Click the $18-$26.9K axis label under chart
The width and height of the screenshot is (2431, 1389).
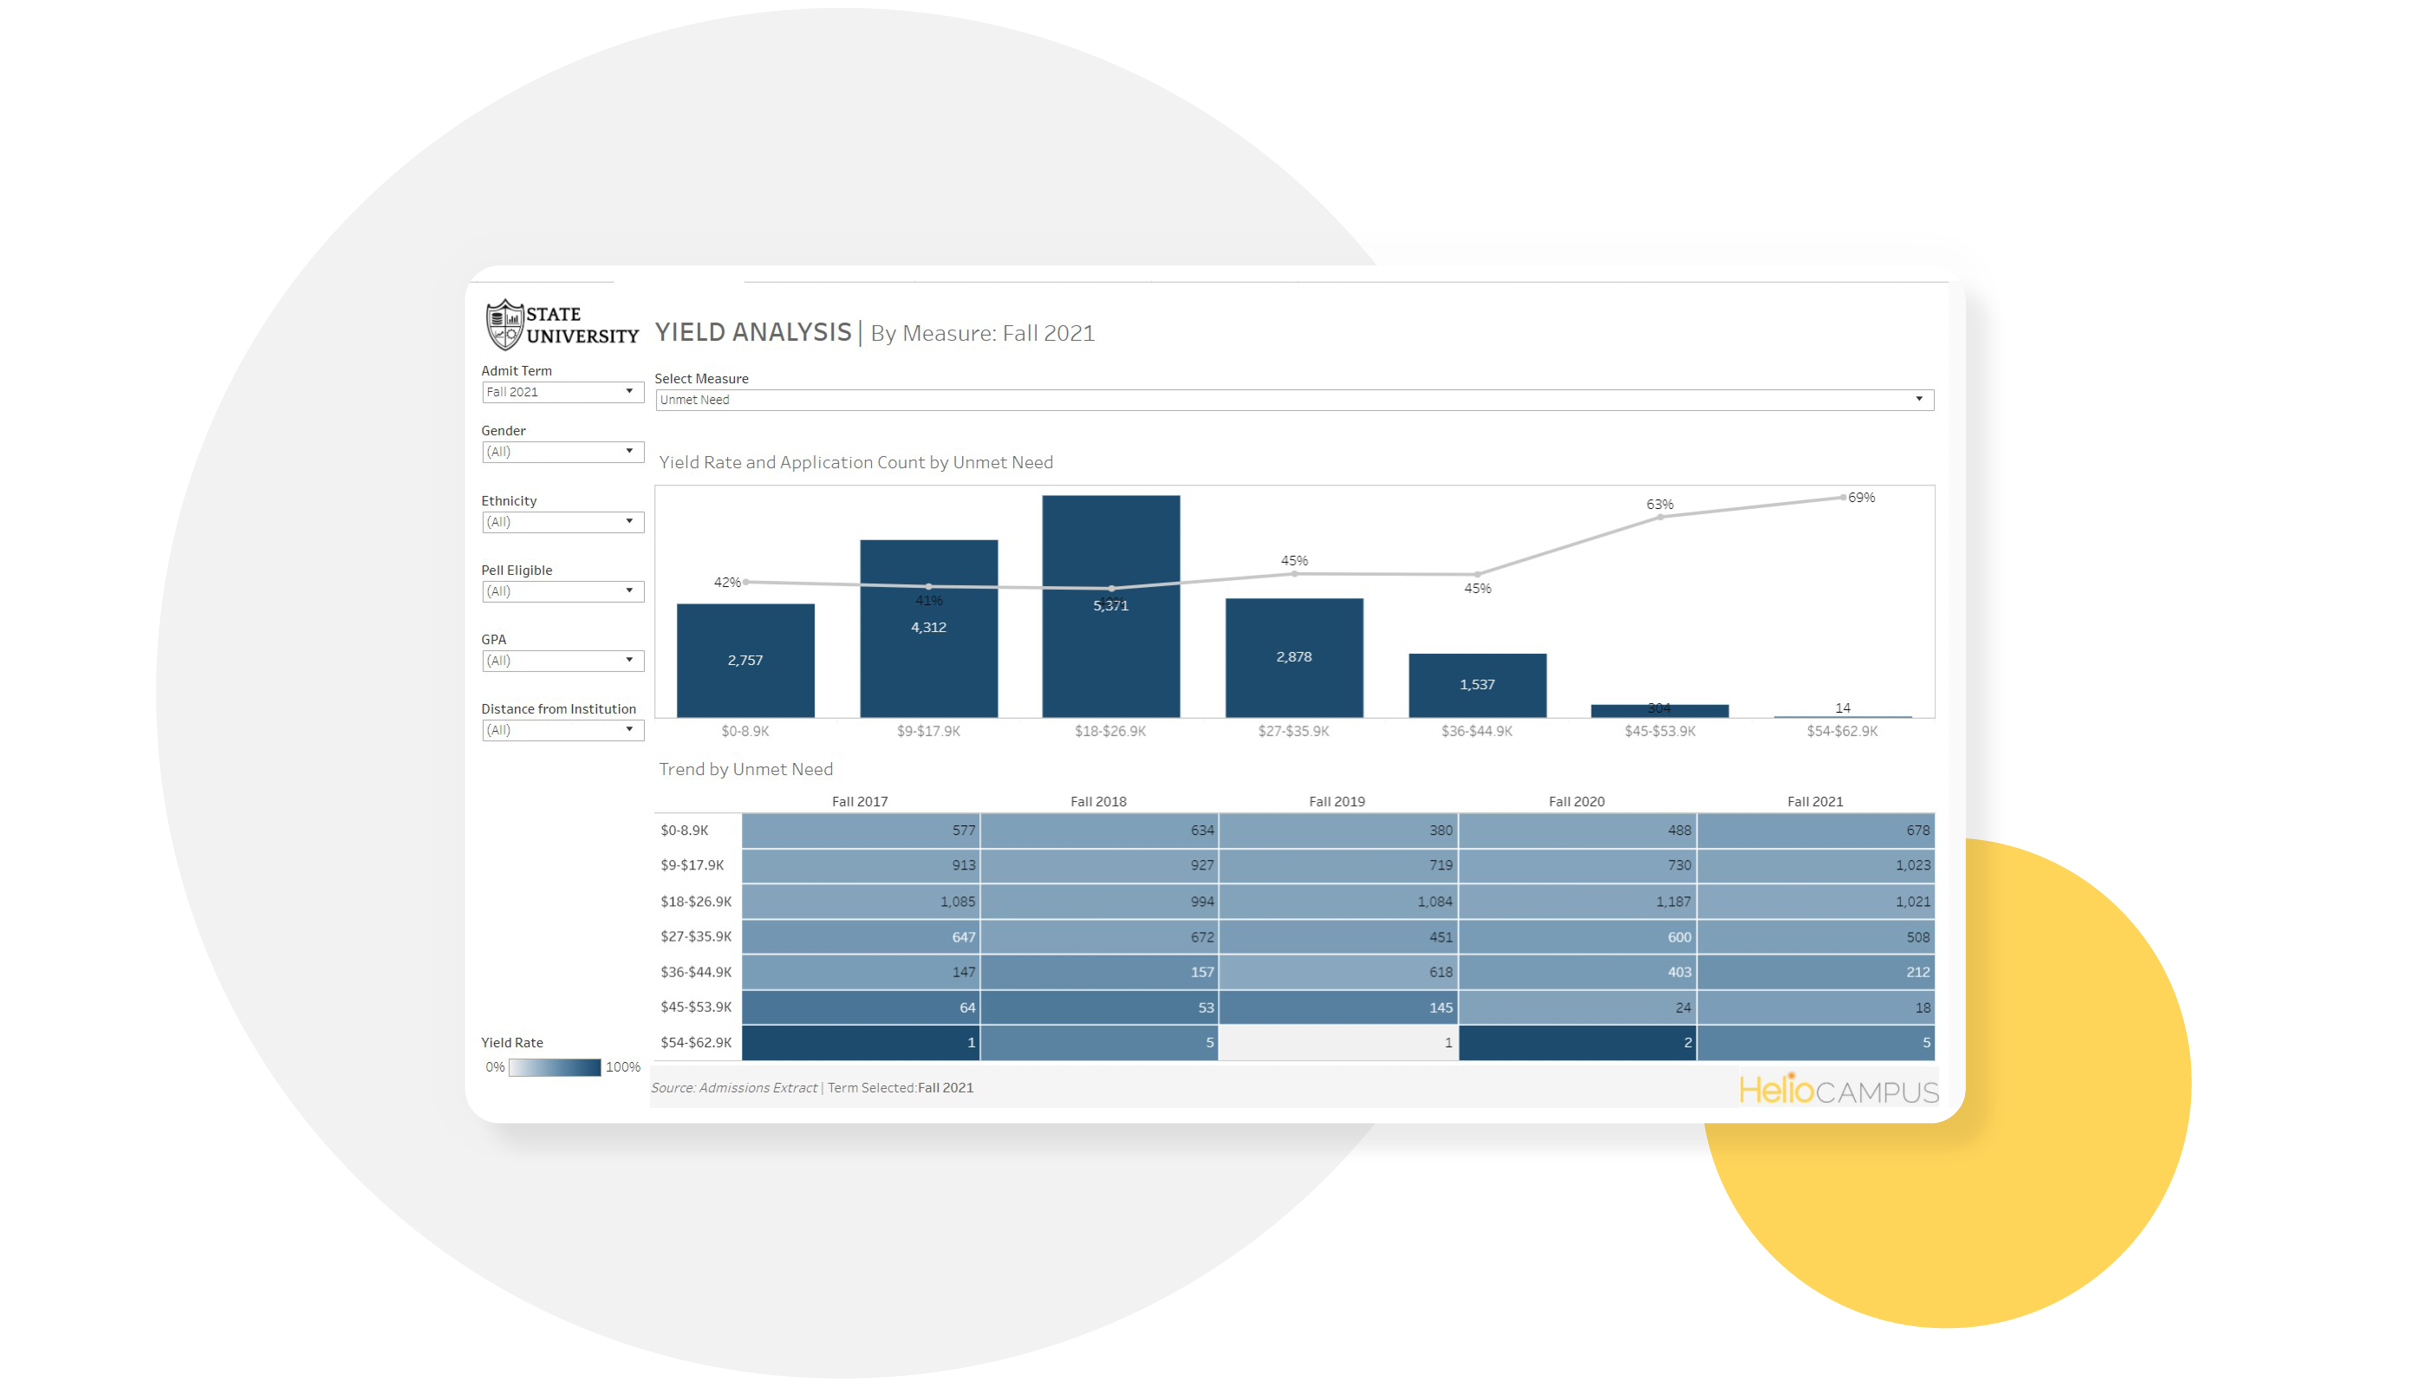1110,732
